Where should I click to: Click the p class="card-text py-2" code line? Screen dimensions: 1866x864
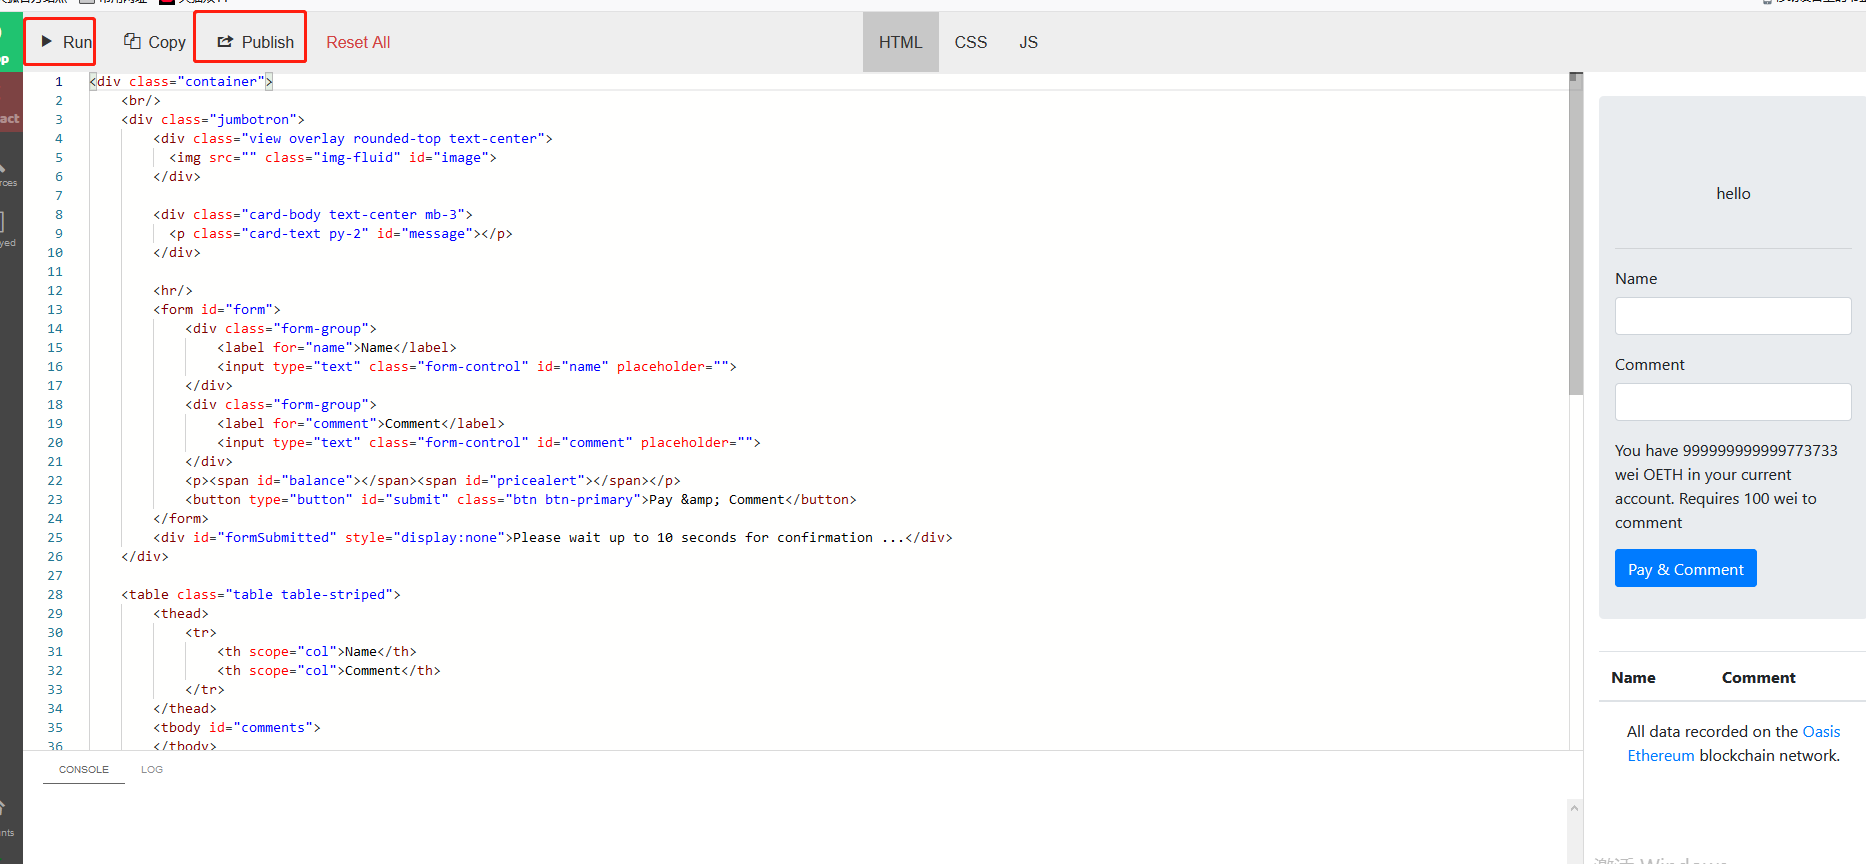pos(341,234)
